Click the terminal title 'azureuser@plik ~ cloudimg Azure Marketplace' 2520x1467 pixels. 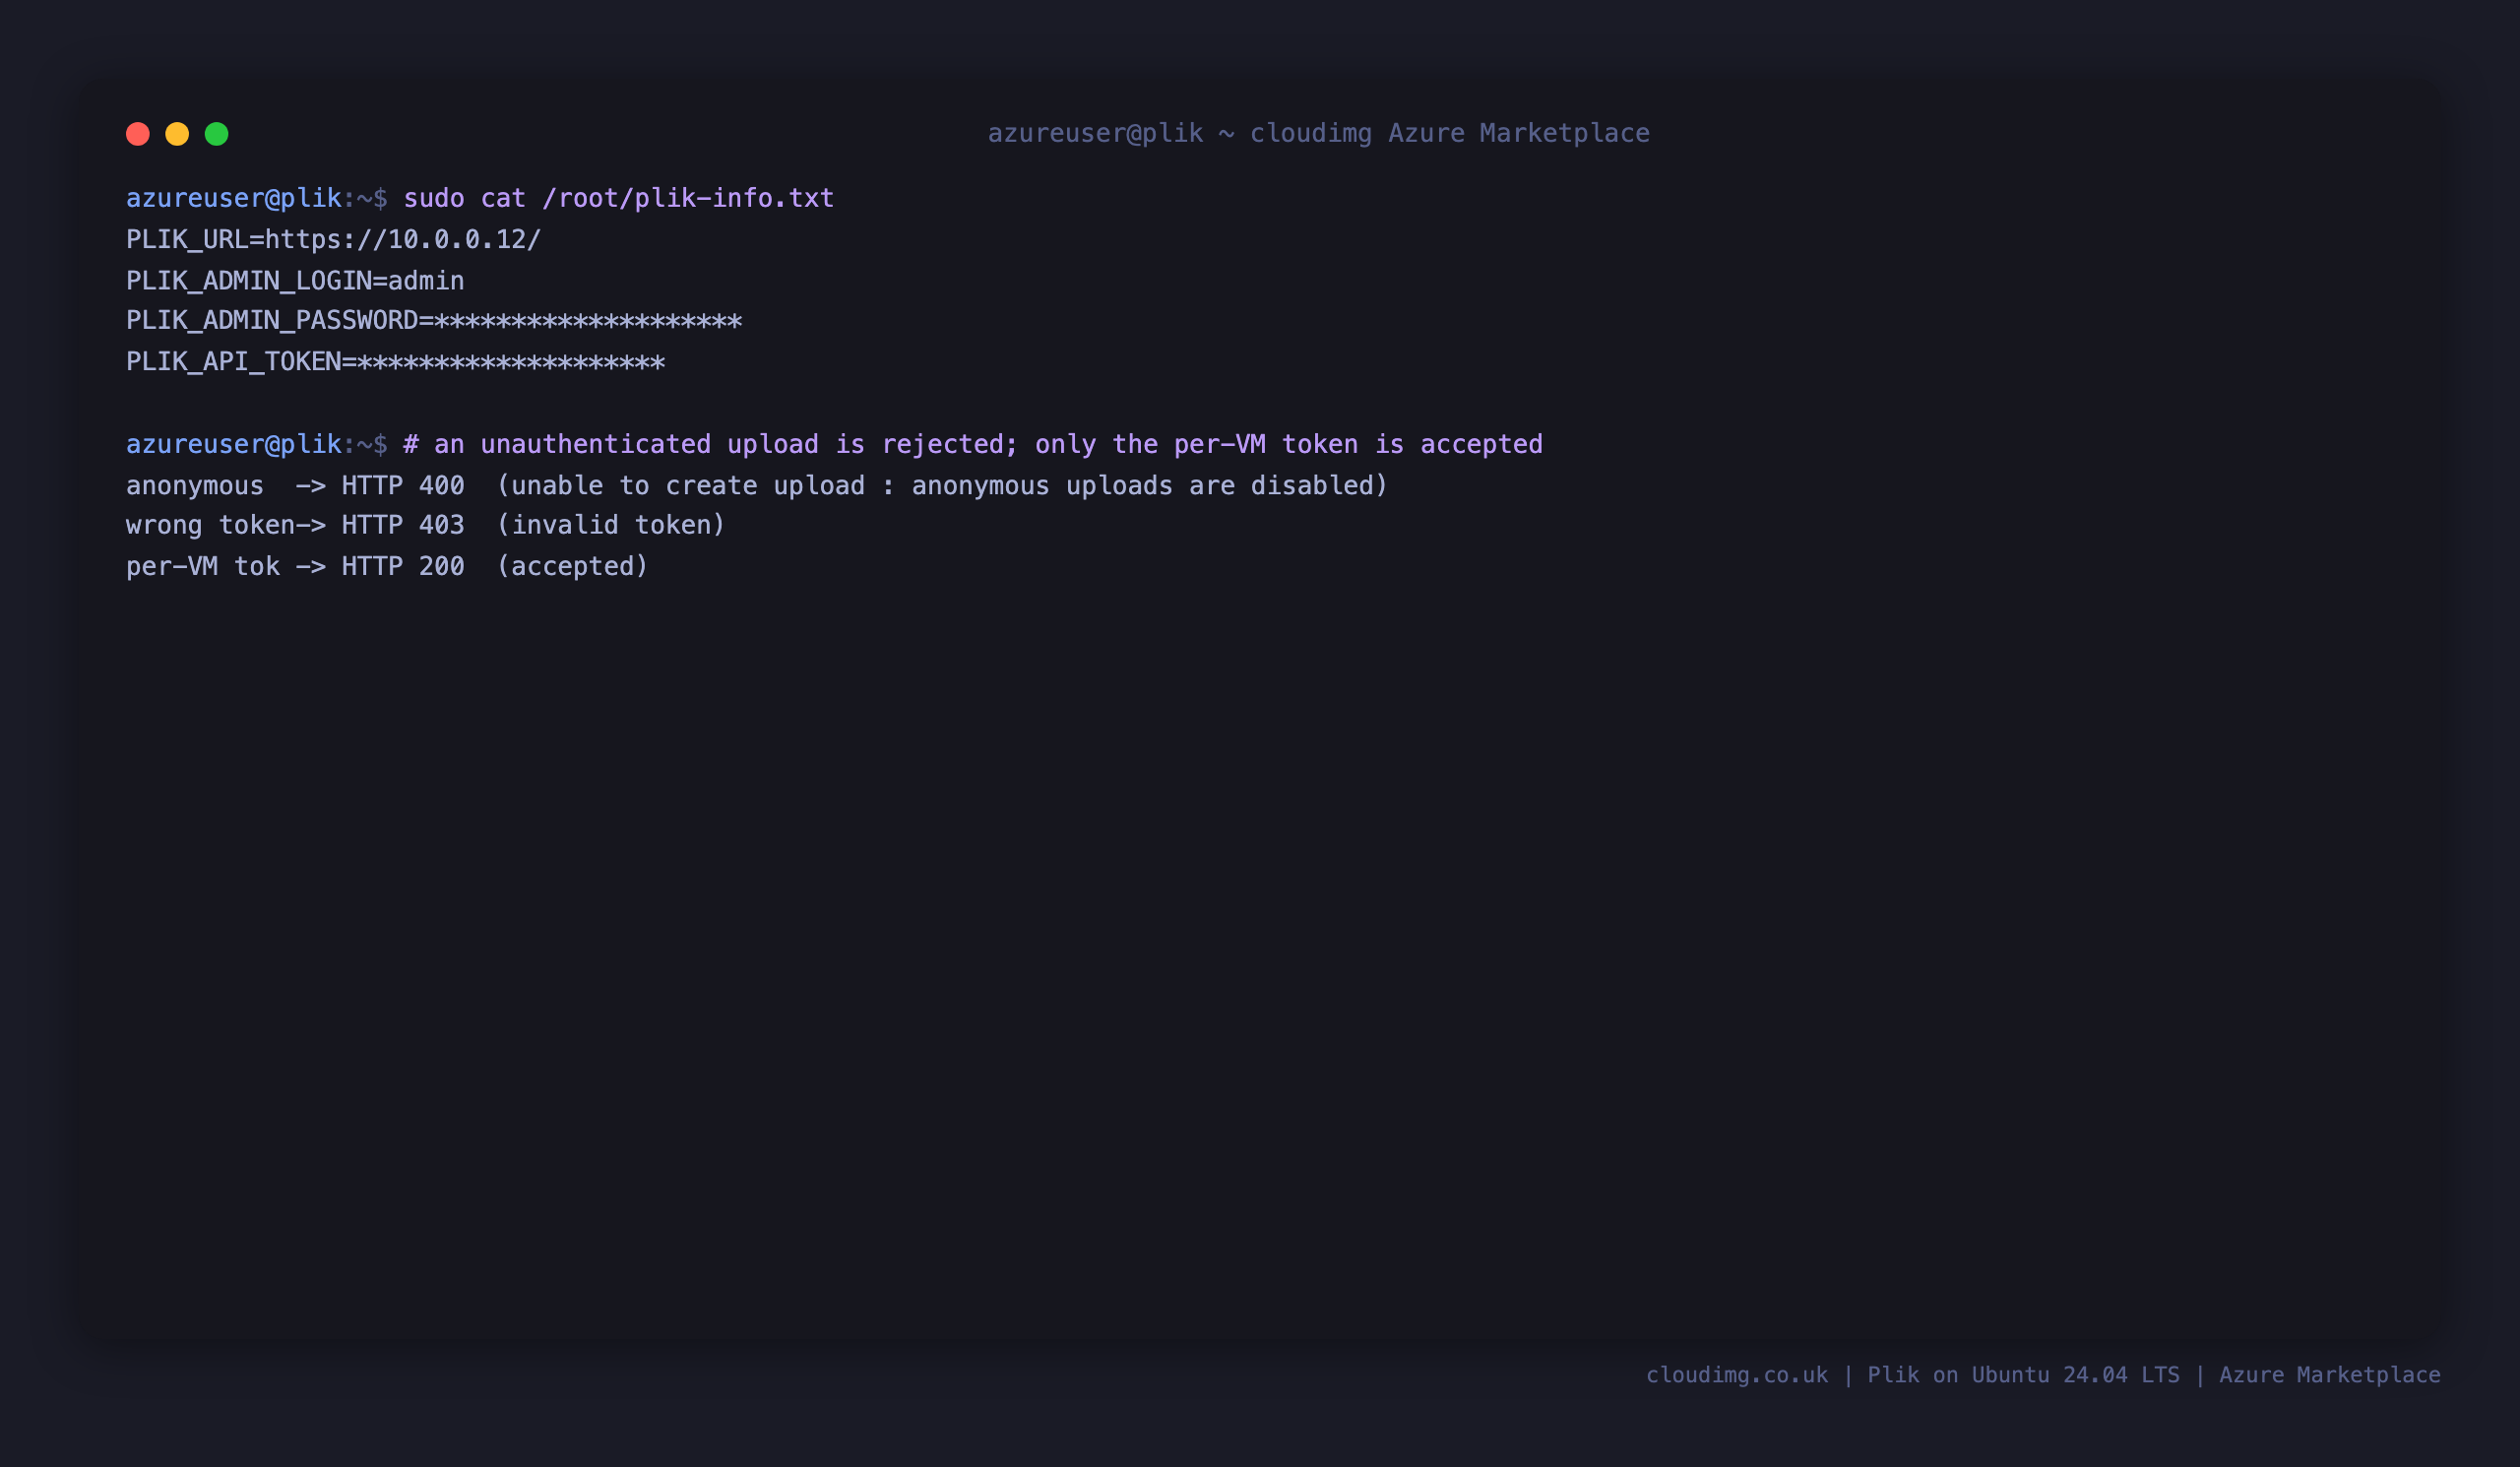tap(1319, 134)
